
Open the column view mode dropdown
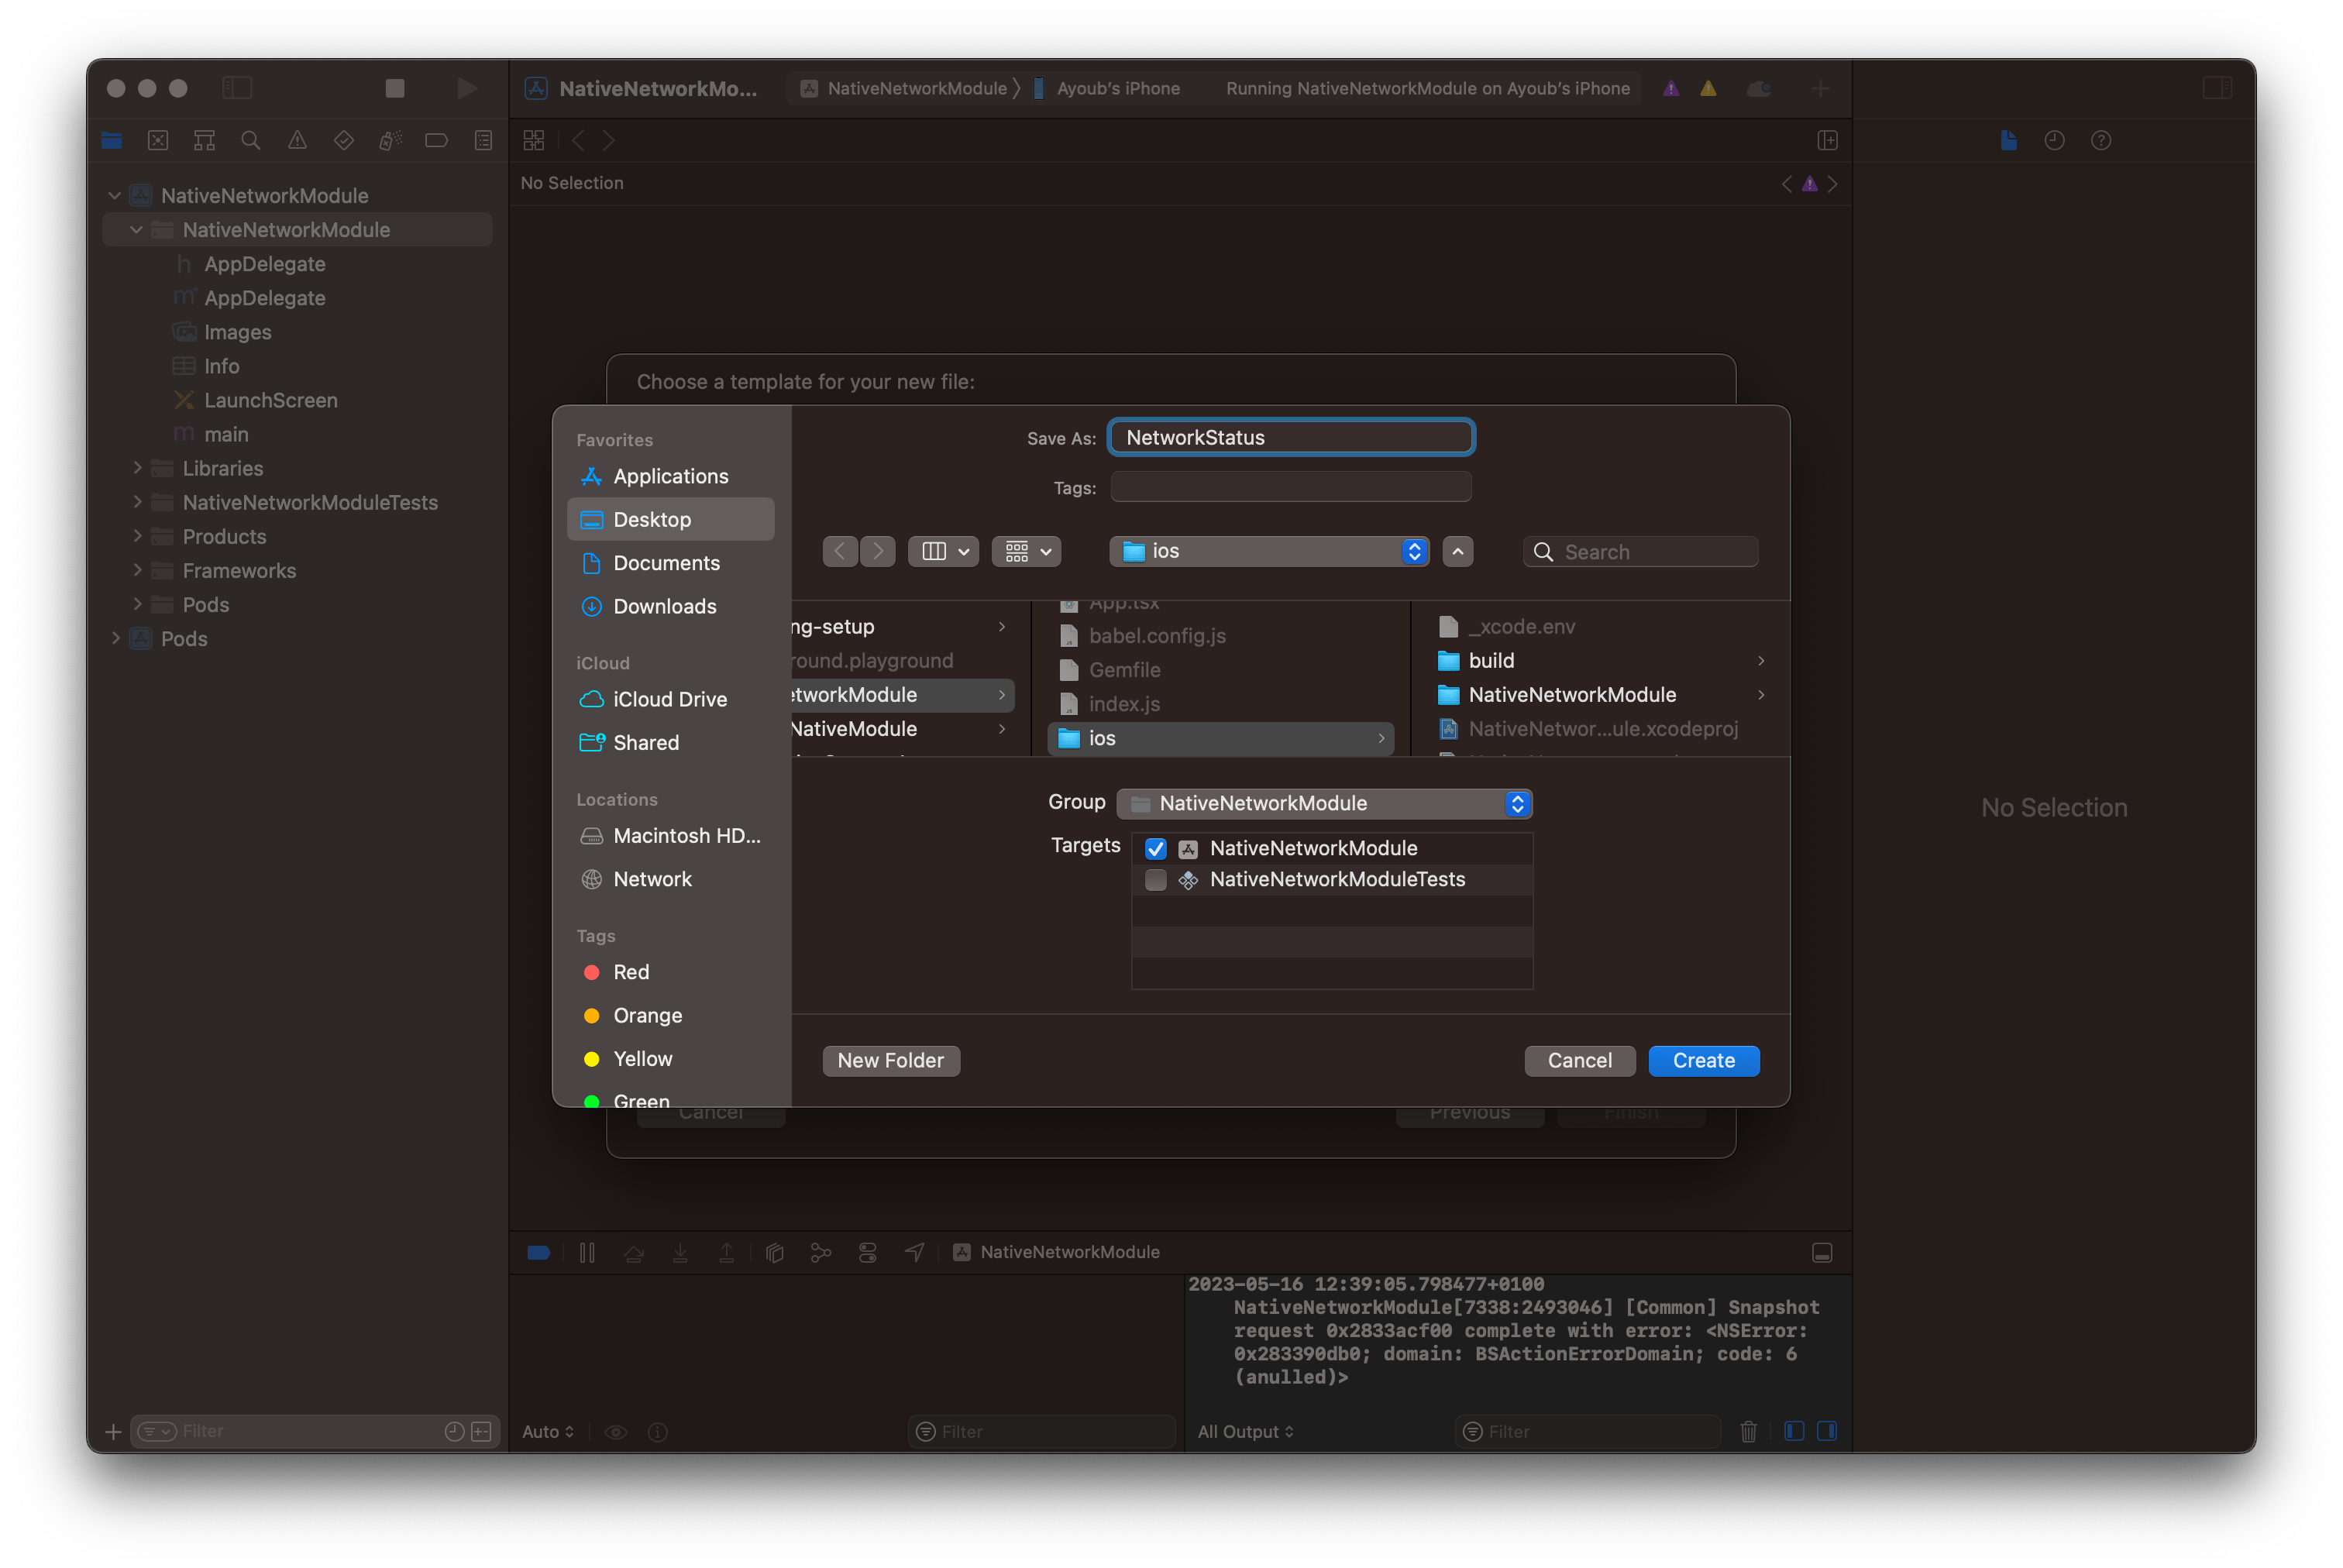pyautogui.click(x=943, y=551)
